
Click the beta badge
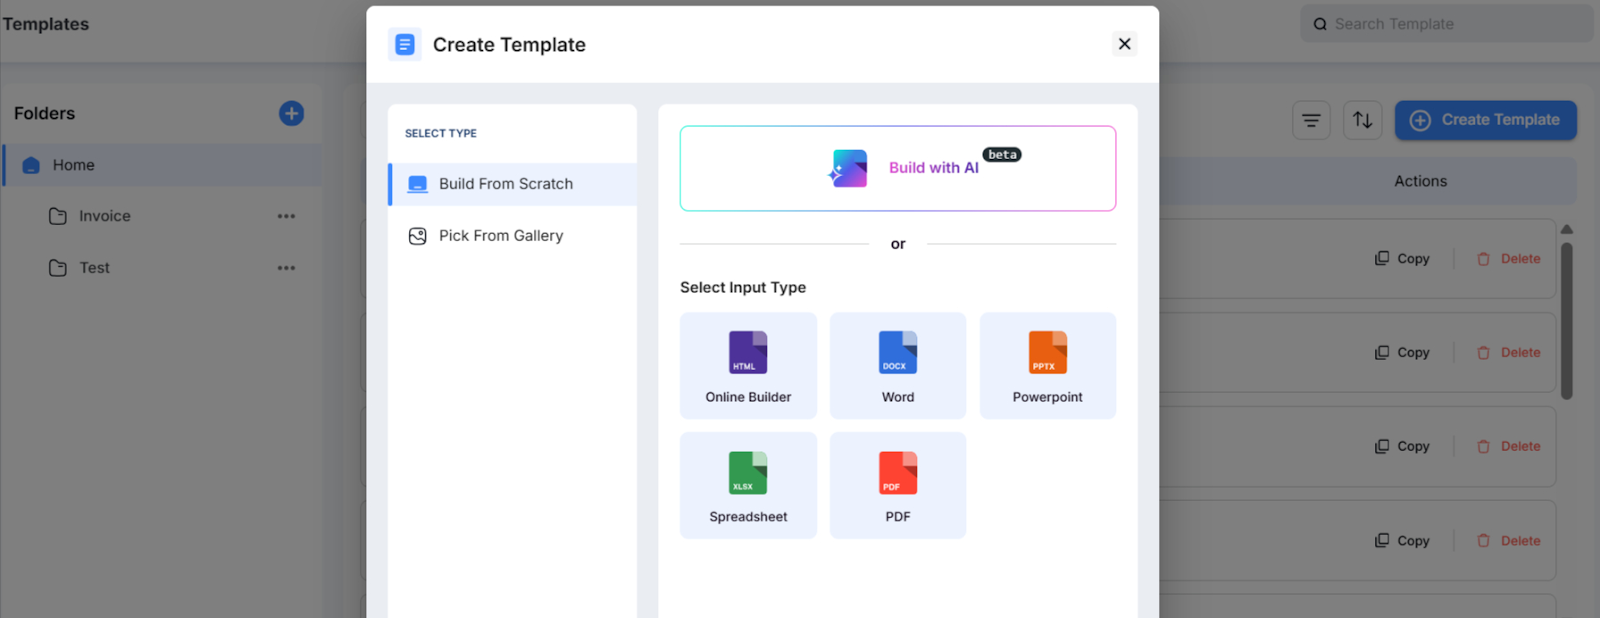(x=1002, y=154)
